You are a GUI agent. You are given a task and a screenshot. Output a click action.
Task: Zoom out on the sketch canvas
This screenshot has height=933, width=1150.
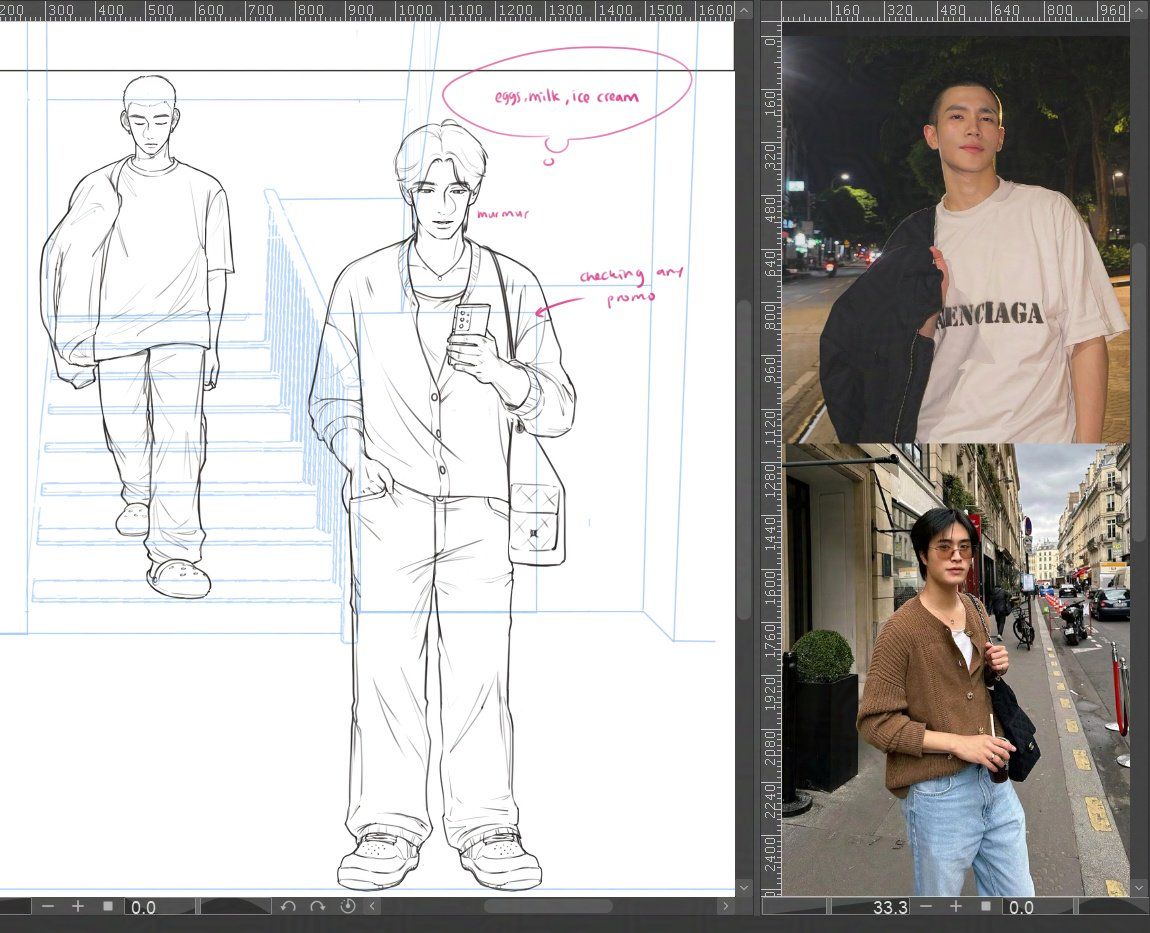click(x=47, y=906)
